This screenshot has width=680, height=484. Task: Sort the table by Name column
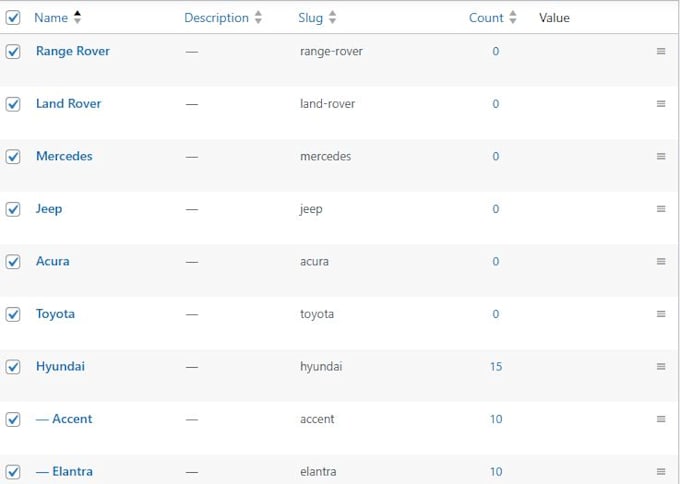pos(51,18)
